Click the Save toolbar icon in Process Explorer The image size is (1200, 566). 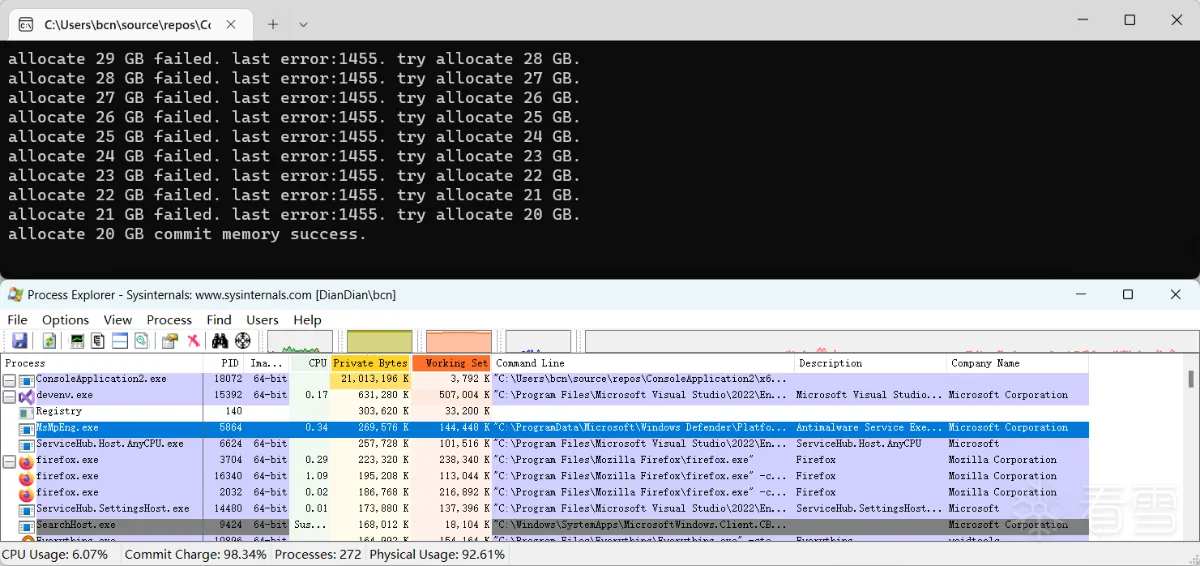tap(19, 341)
